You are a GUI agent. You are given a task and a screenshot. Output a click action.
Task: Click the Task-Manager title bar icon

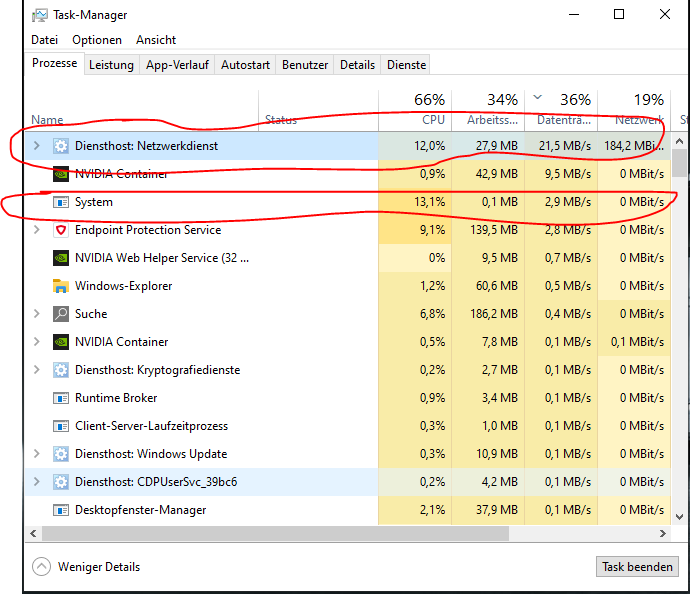point(40,15)
